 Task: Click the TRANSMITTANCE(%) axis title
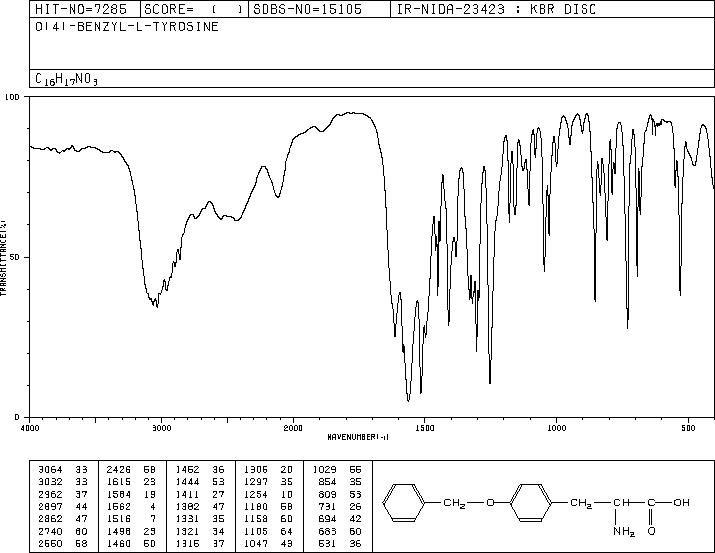(3, 257)
